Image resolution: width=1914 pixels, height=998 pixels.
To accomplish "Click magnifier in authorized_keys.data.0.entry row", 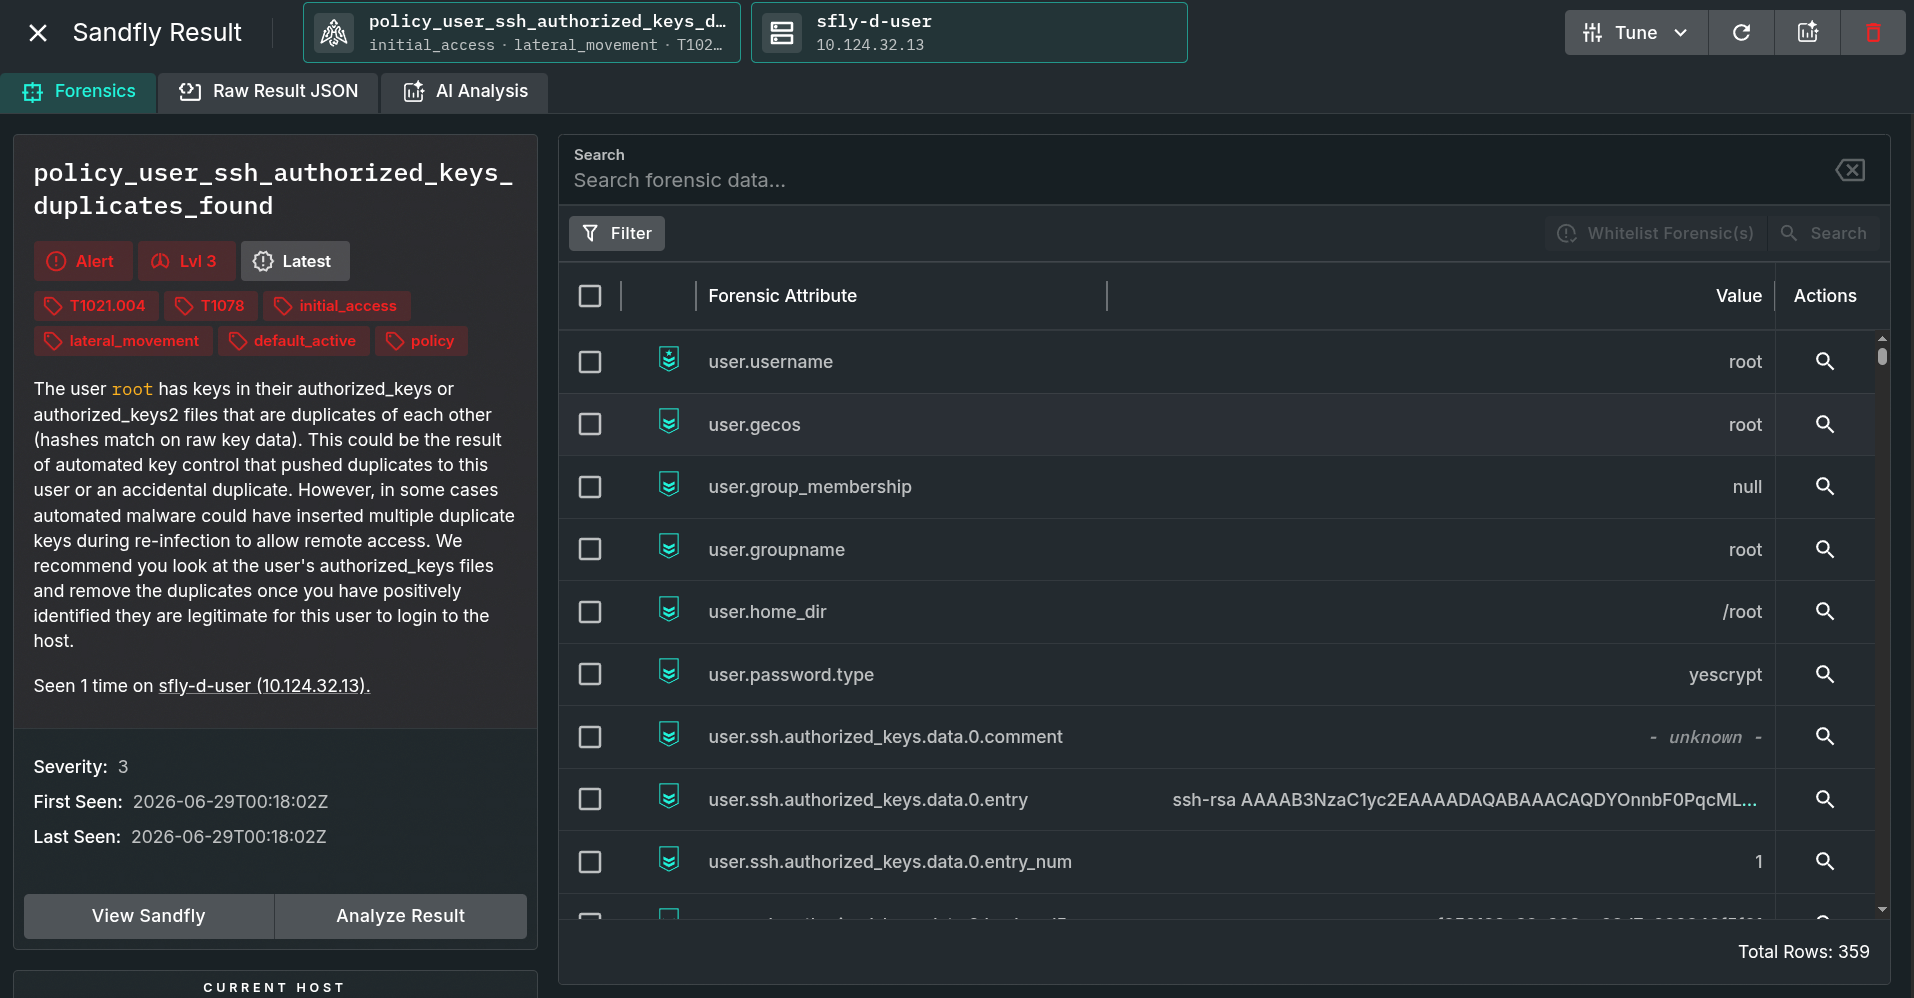I will [1825, 800].
